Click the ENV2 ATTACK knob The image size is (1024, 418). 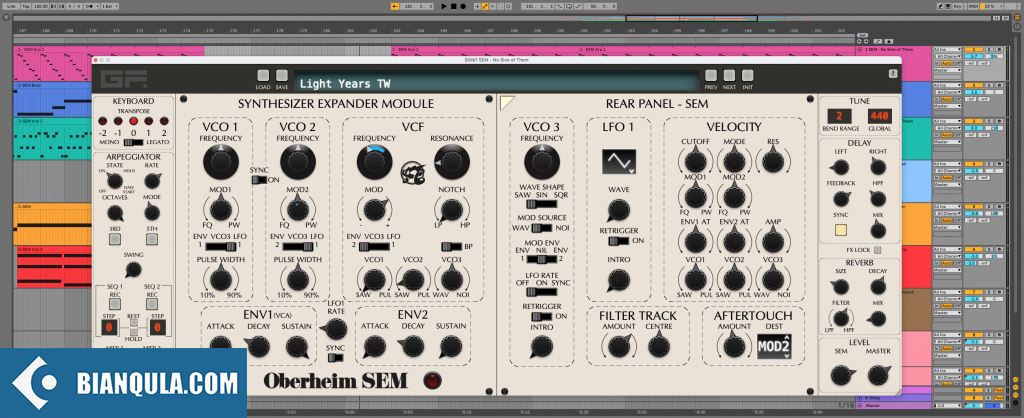(374, 347)
